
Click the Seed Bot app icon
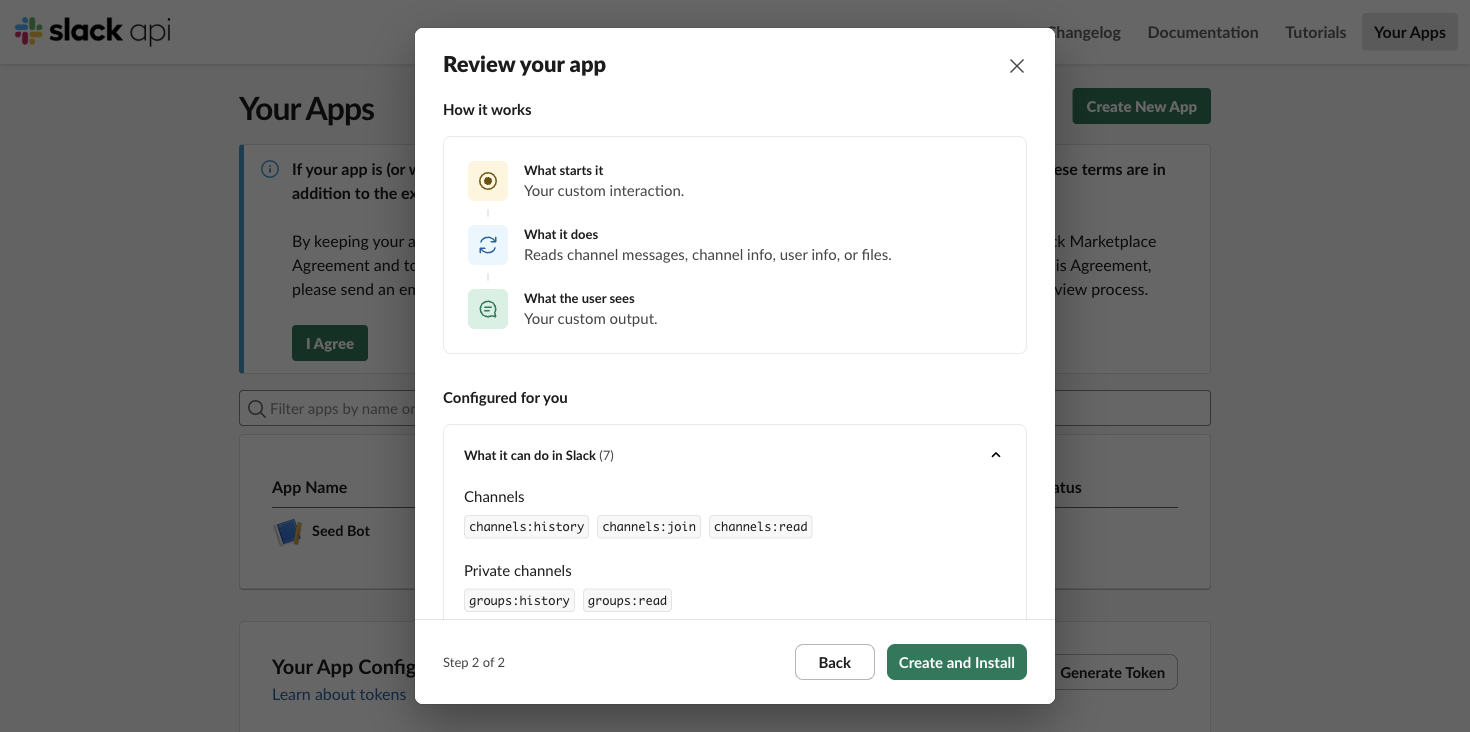tap(288, 531)
